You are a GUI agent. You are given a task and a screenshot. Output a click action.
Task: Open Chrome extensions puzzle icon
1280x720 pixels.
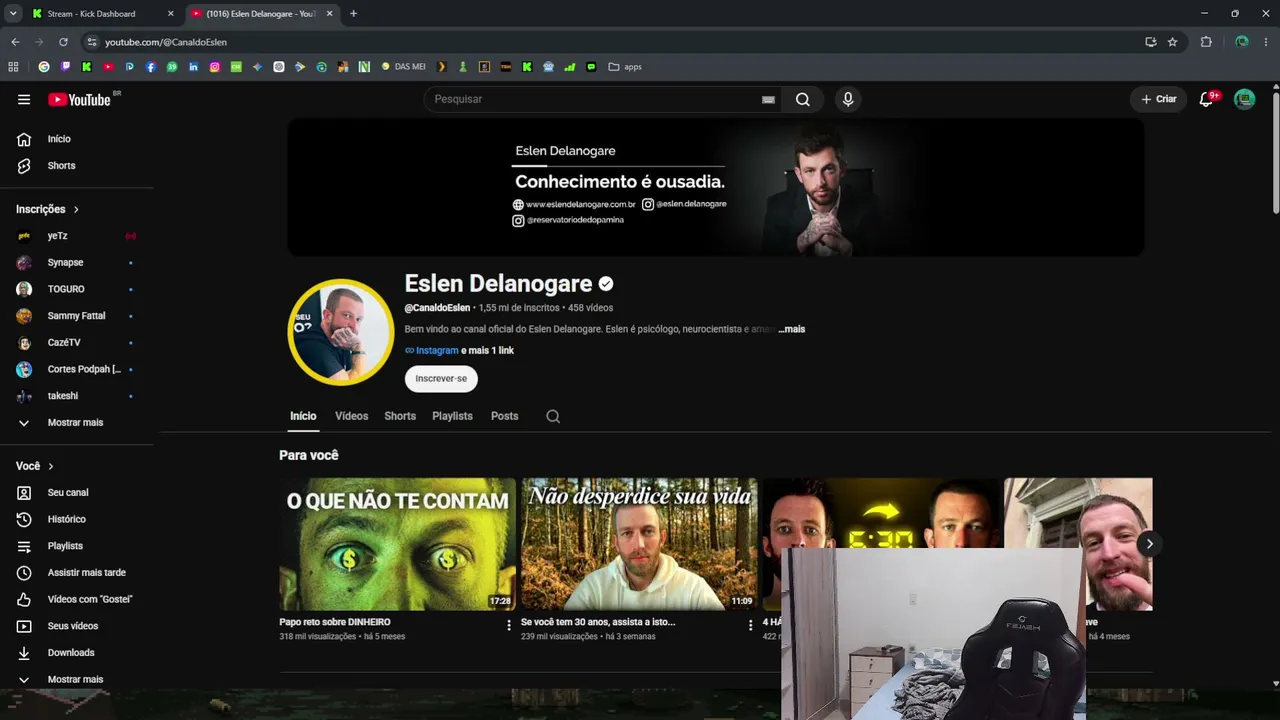click(1206, 42)
